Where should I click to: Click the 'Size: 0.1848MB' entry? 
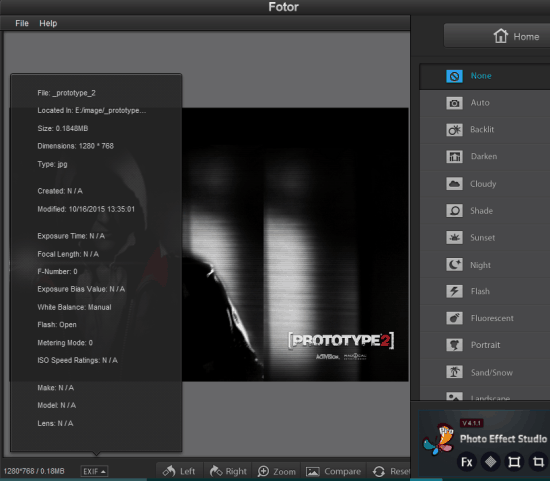(x=62, y=128)
